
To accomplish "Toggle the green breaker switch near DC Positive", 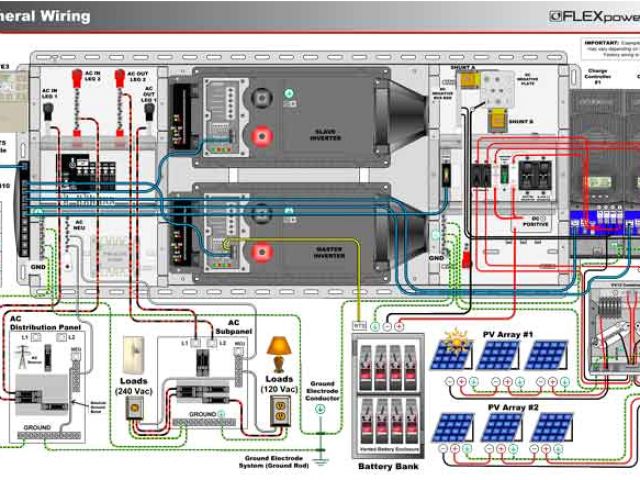I will click(x=506, y=174).
